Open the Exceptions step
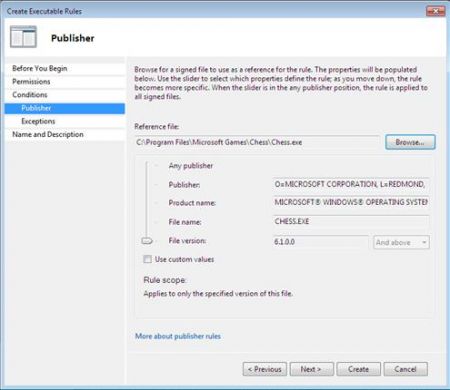 [65, 121]
